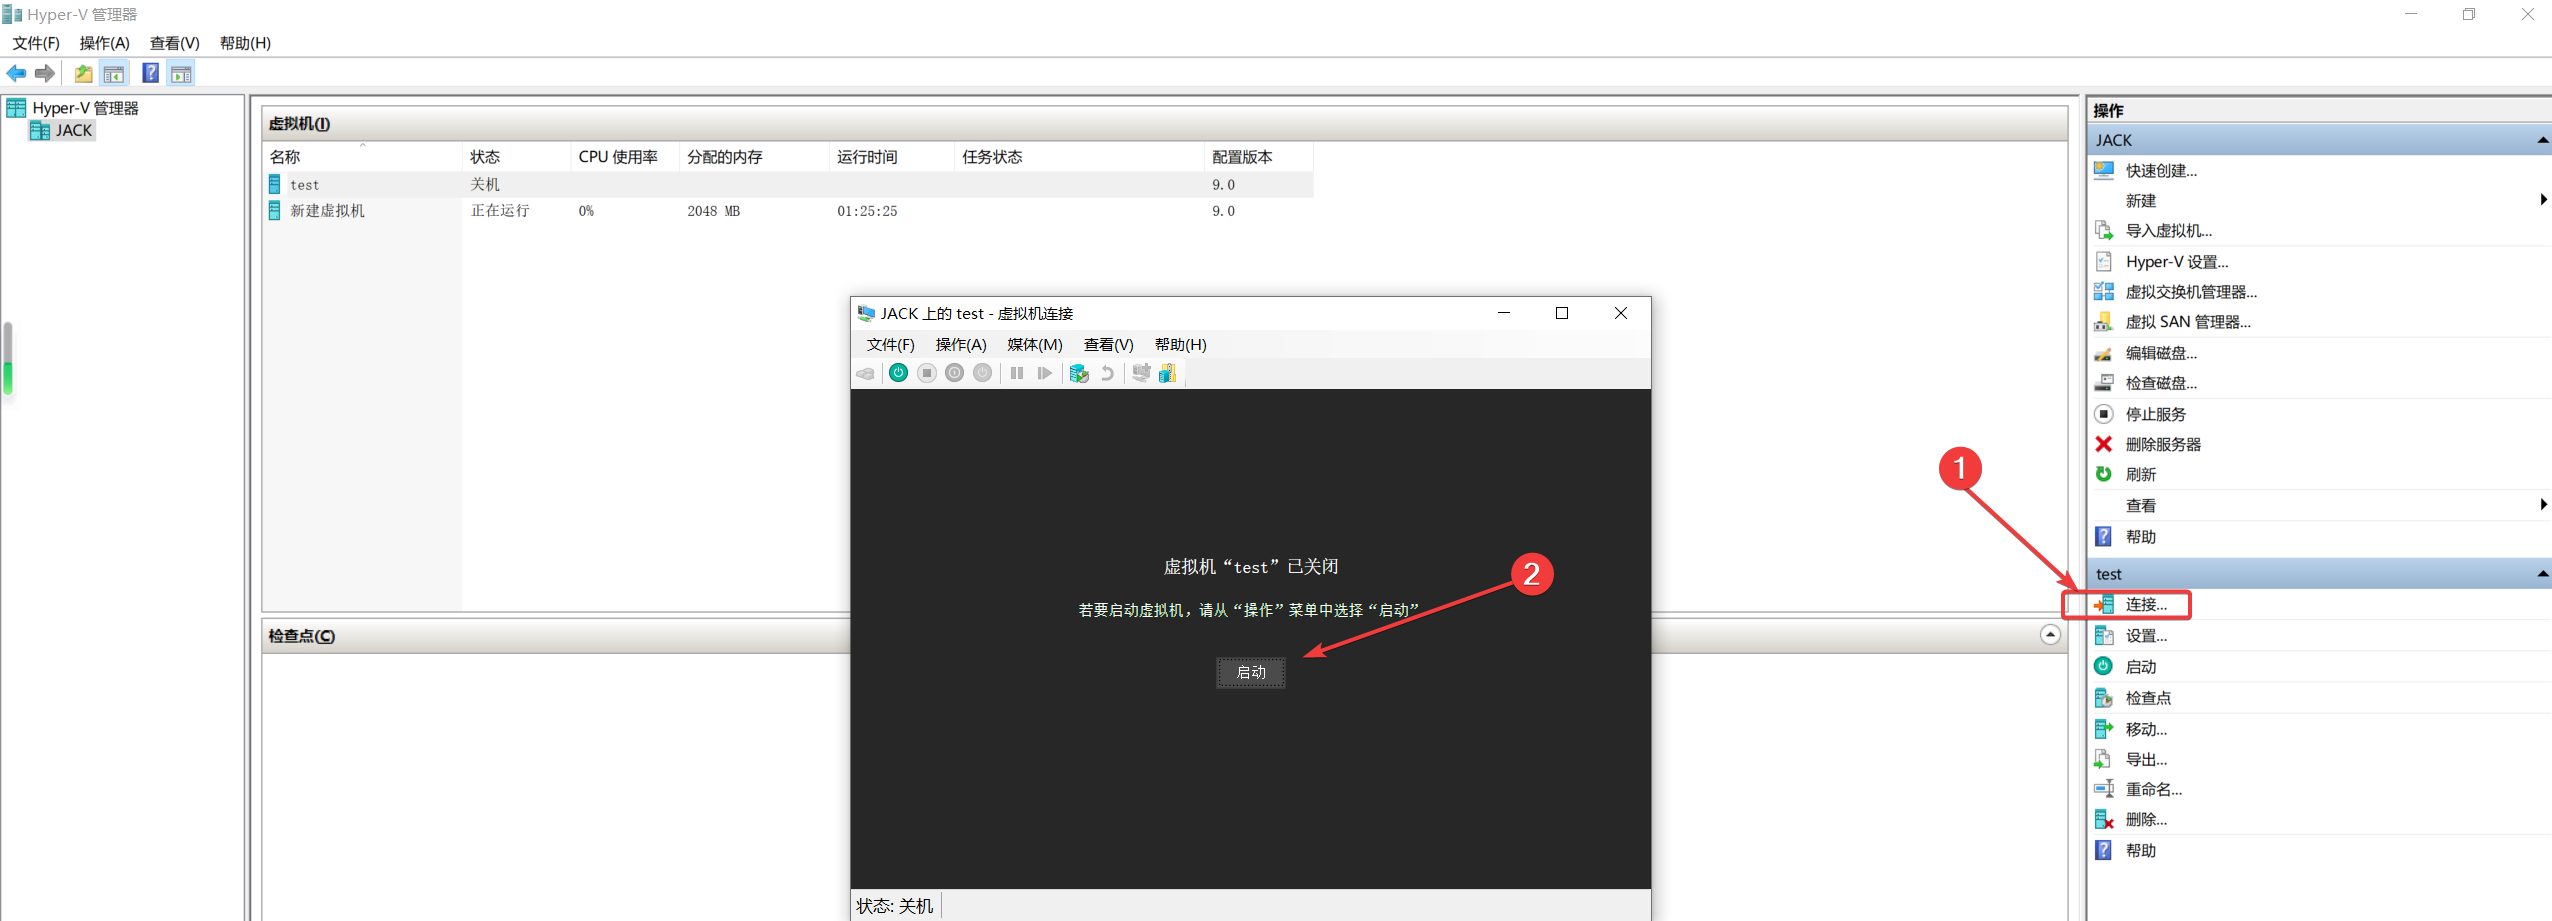Open 文件(F) menu in VM connection window
Image resolution: width=2552 pixels, height=921 pixels.
click(891, 345)
